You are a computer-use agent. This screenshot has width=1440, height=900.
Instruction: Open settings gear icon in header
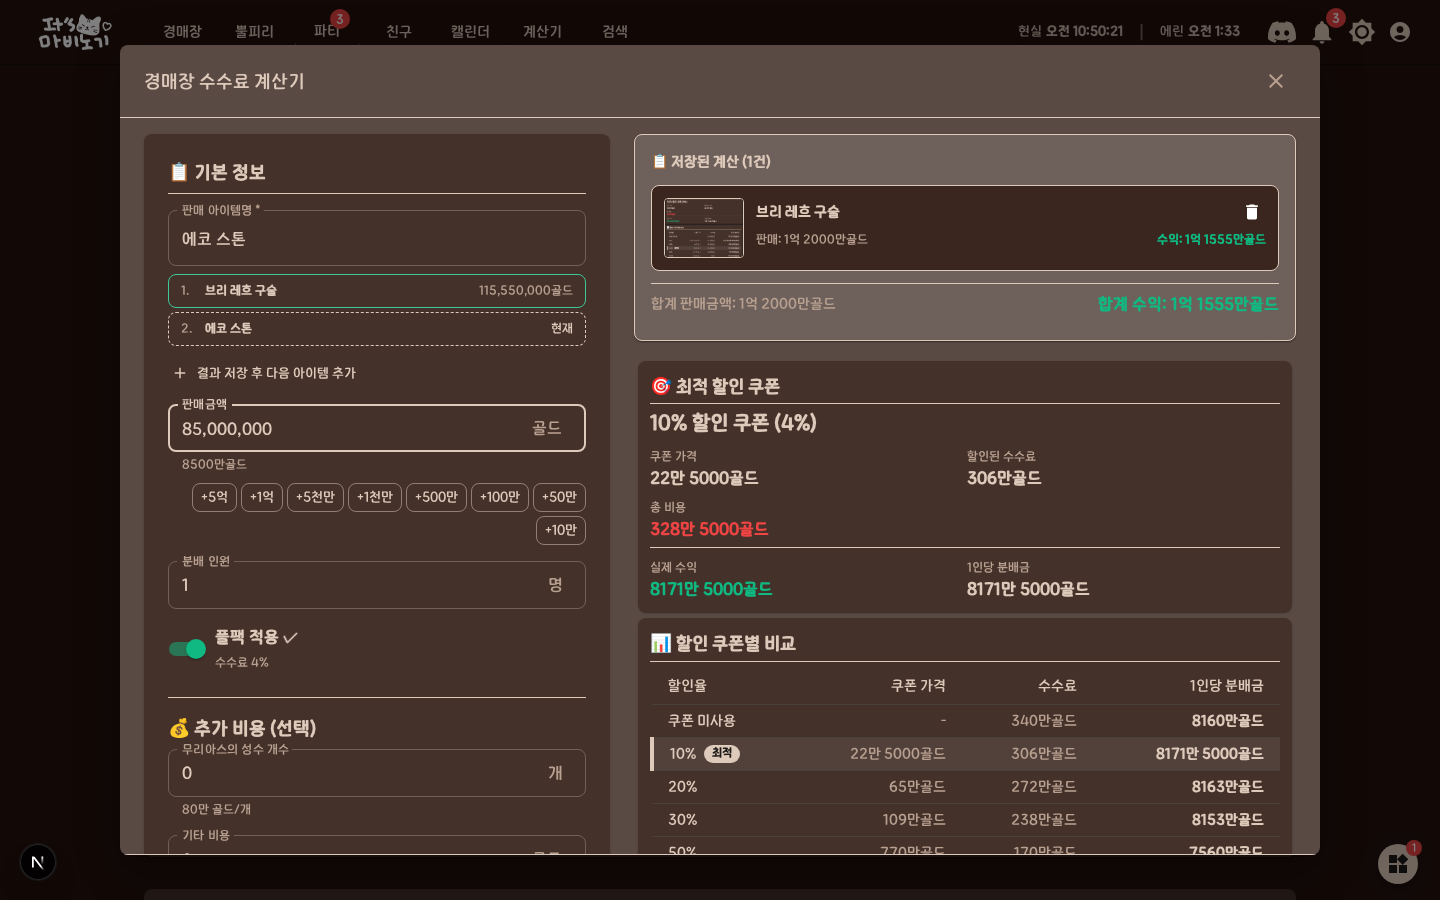1362,32
